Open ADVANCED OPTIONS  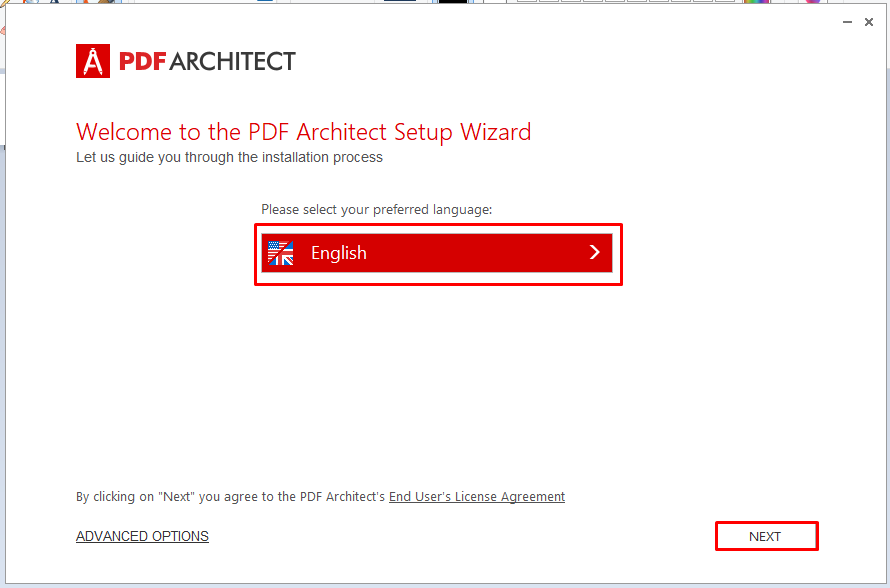(142, 536)
